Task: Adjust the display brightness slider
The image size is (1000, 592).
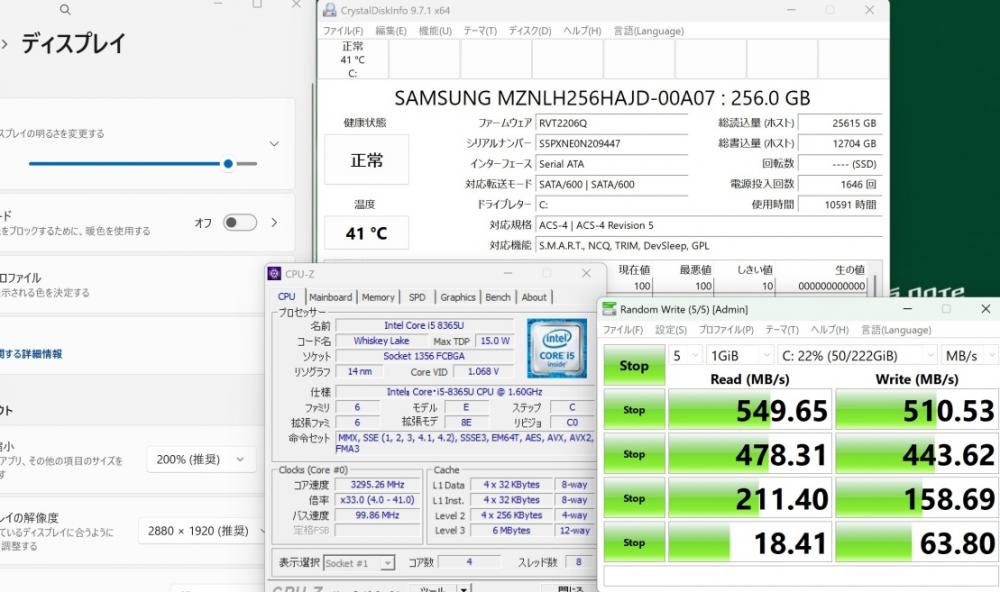Action: click(x=143, y=164)
